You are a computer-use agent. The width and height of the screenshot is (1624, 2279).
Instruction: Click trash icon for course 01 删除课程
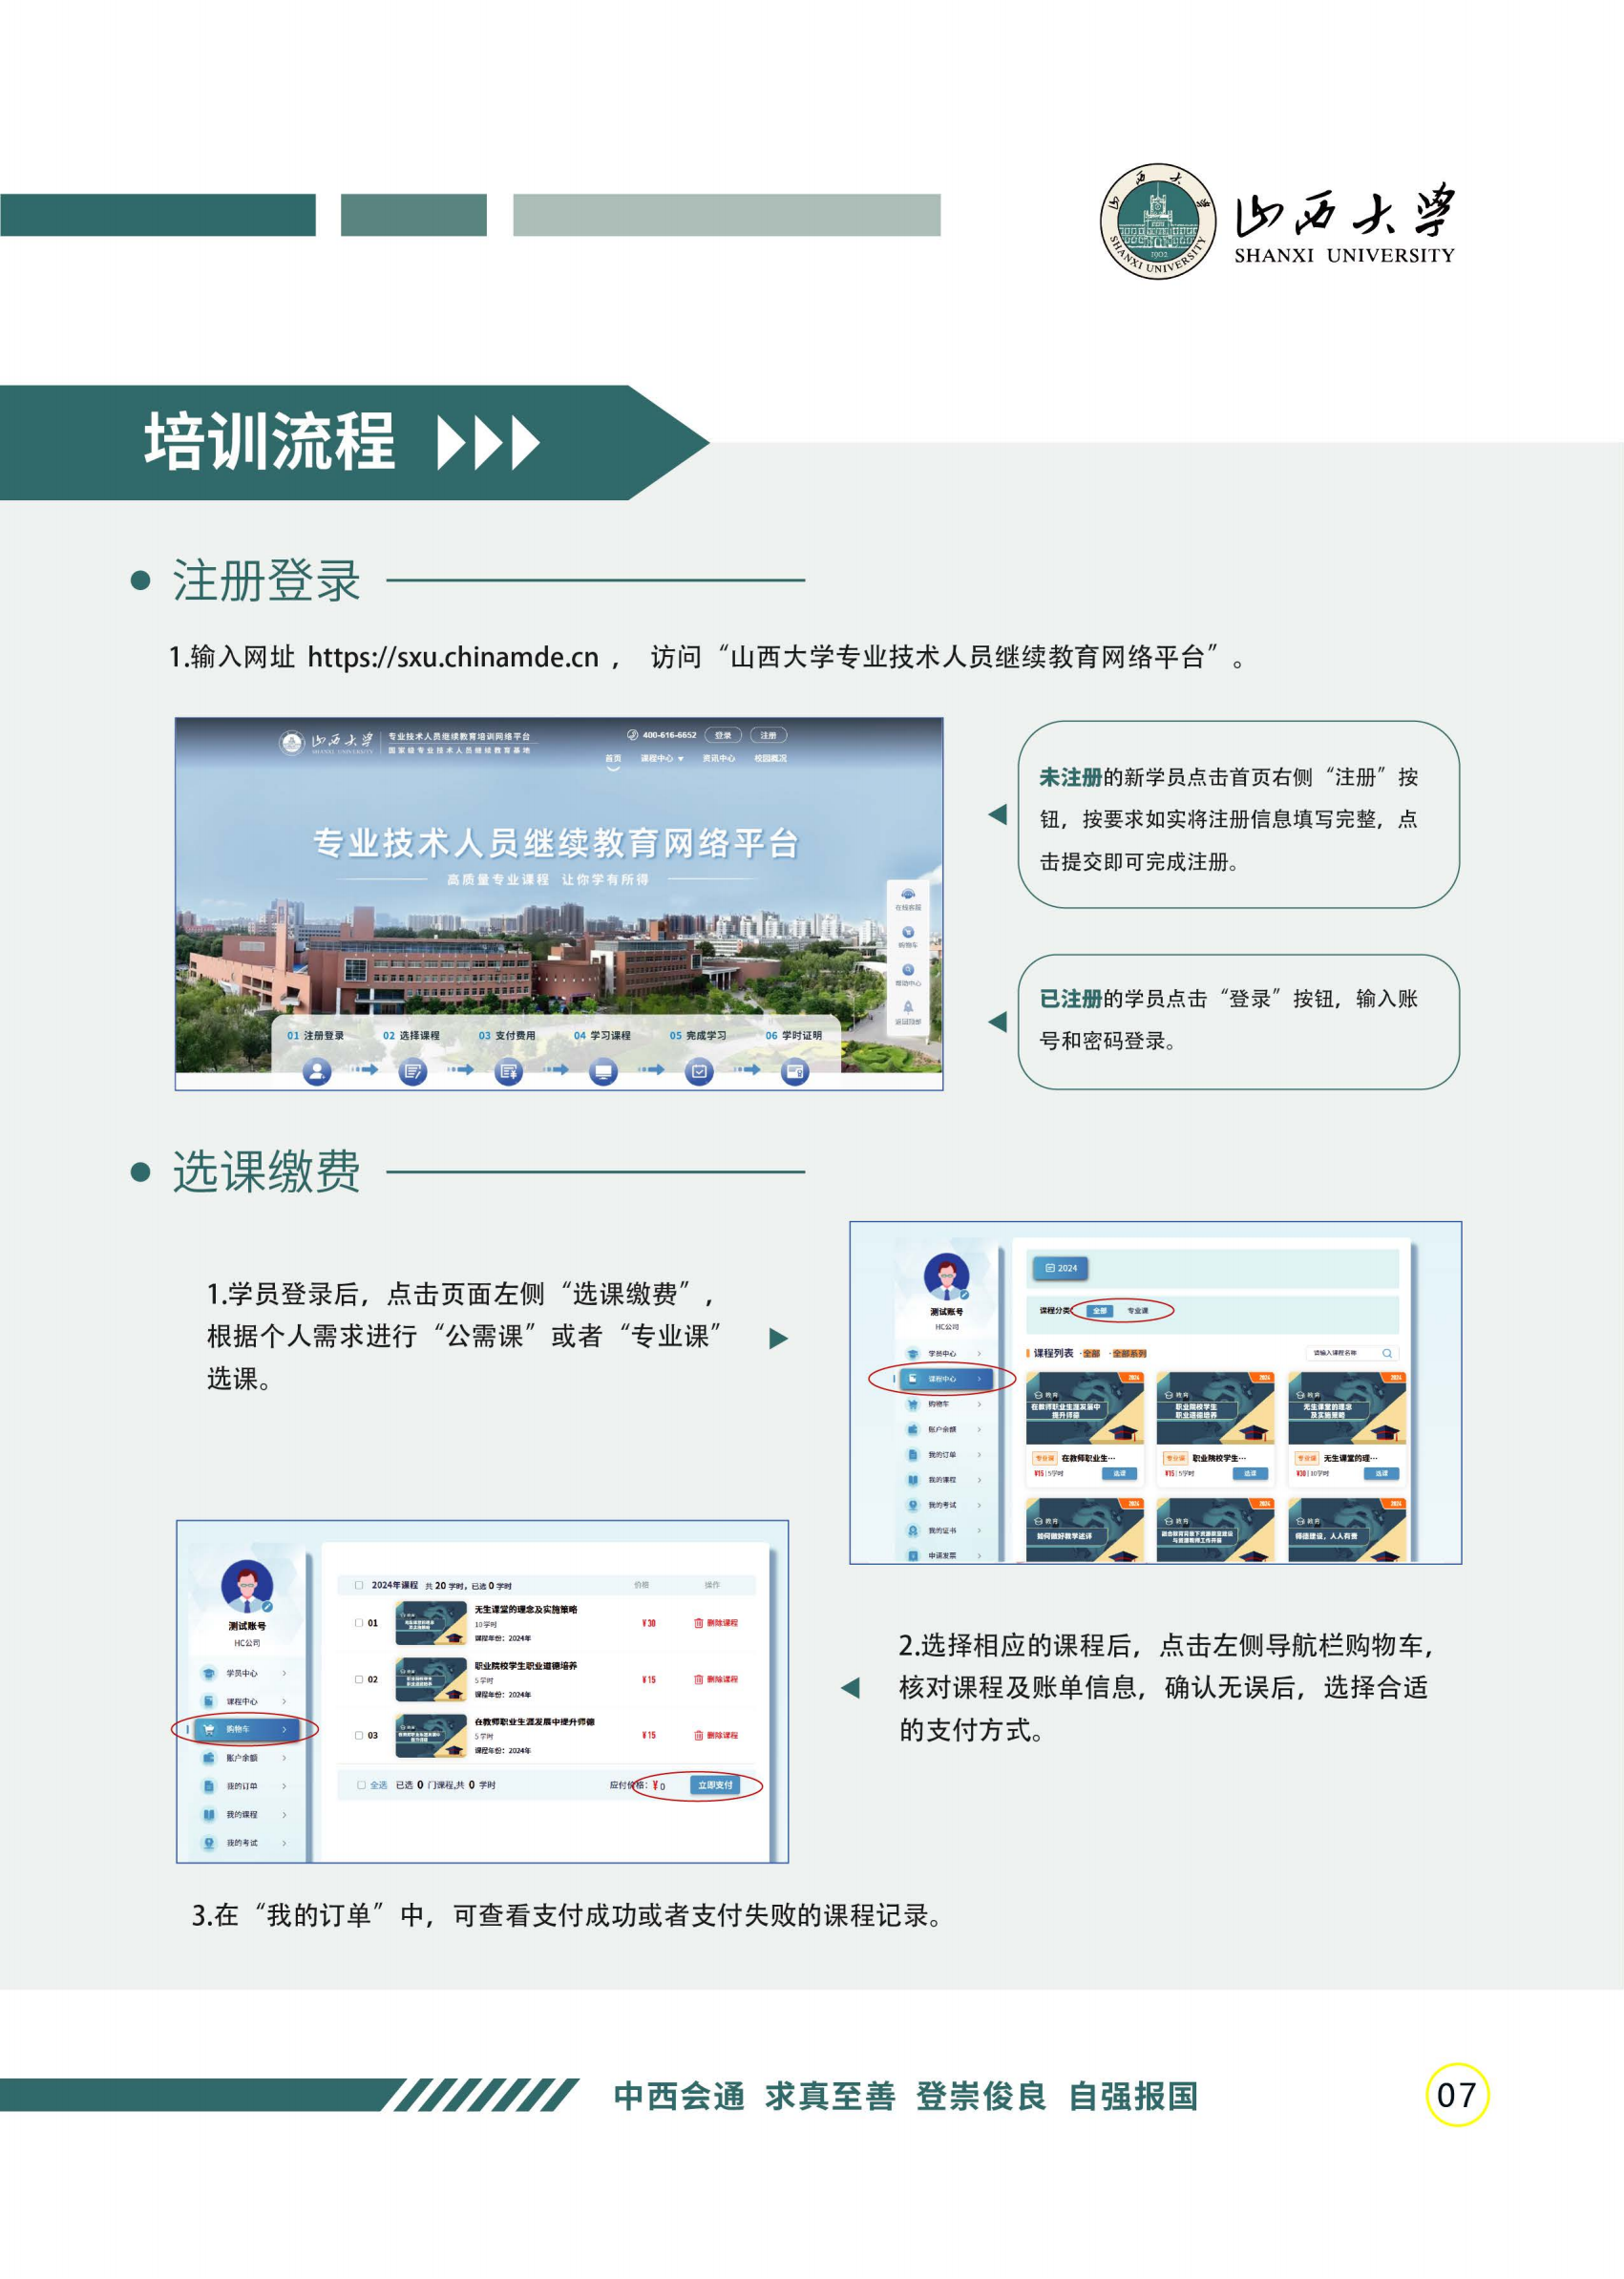pyautogui.click(x=698, y=1623)
